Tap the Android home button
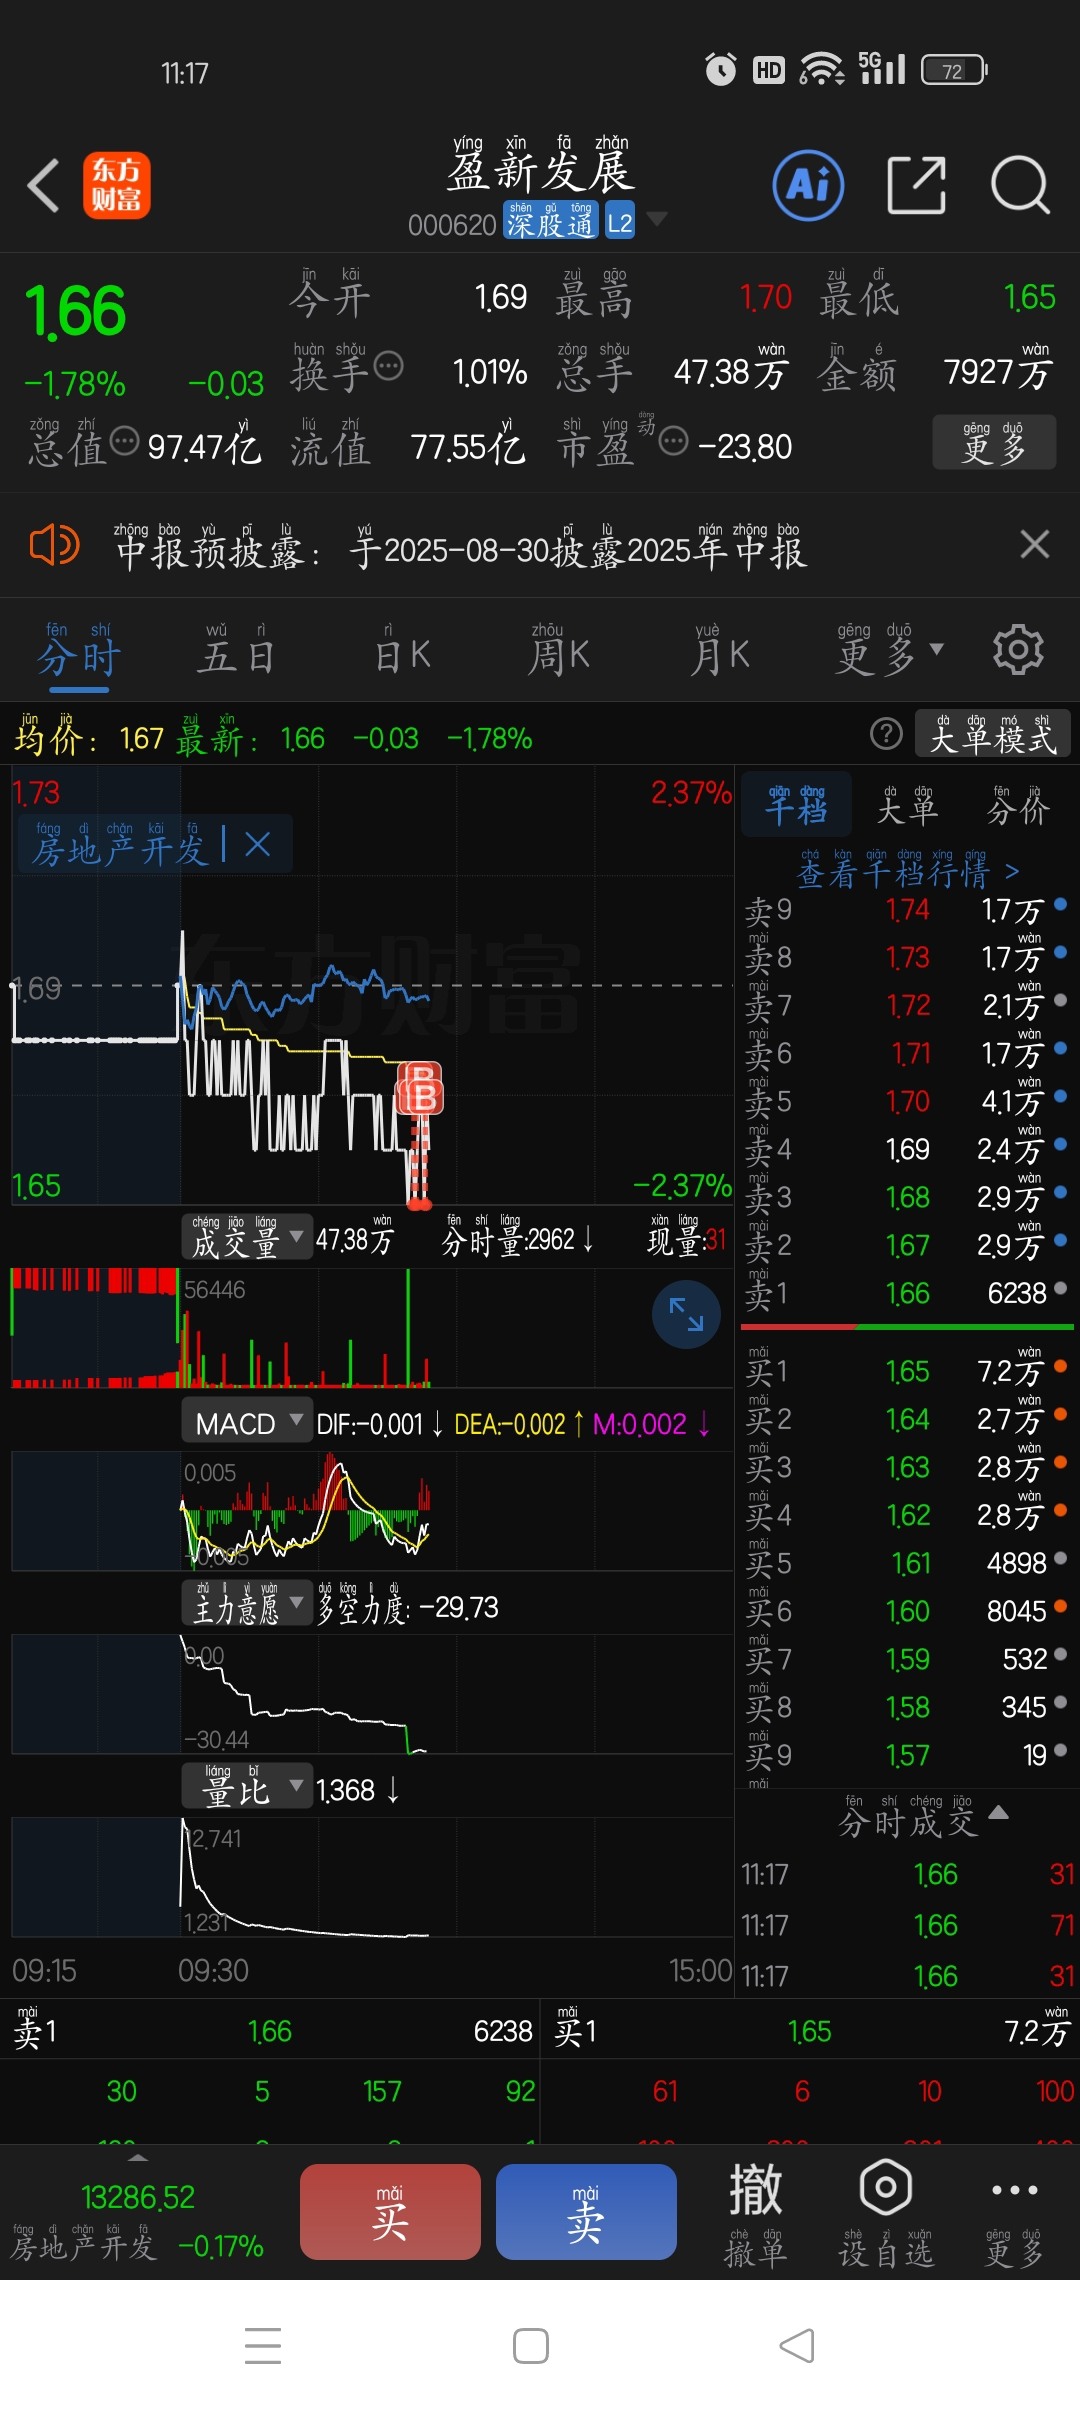Viewport: 1080px width, 2412px height. pos(531,2346)
